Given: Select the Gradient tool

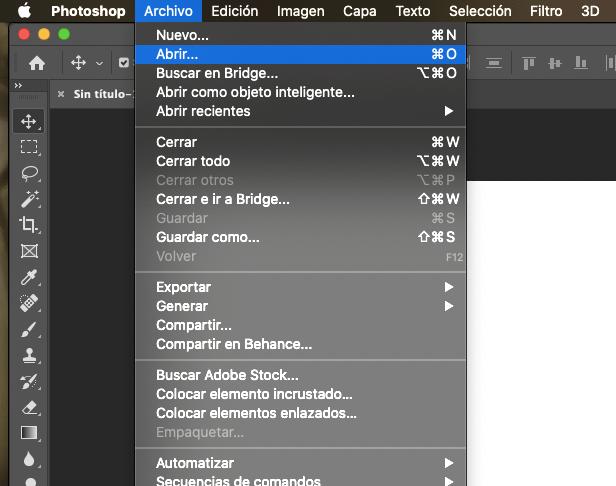Looking at the screenshot, I should [x=29, y=433].
